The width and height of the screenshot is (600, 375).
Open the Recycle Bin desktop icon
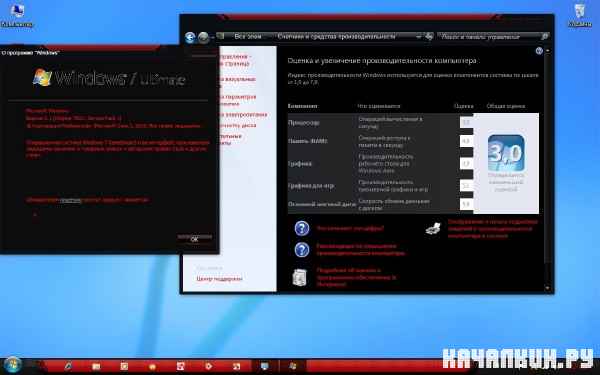pos(580,15)
